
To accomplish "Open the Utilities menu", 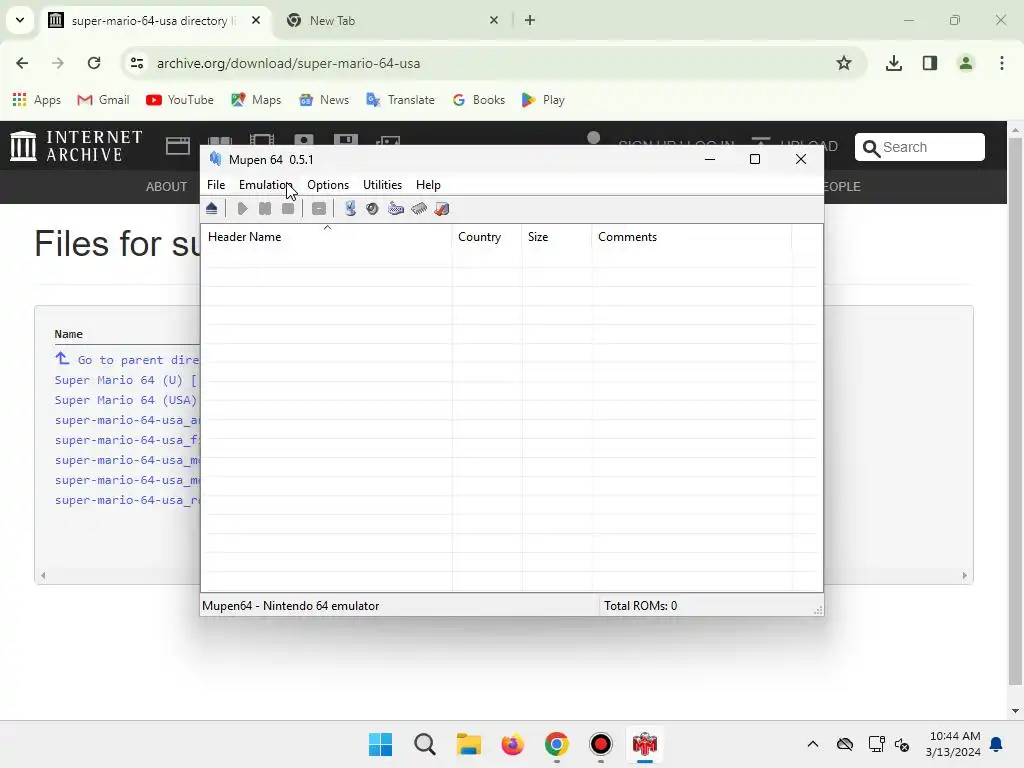I will pyautogui.click(x=382, y=185).
